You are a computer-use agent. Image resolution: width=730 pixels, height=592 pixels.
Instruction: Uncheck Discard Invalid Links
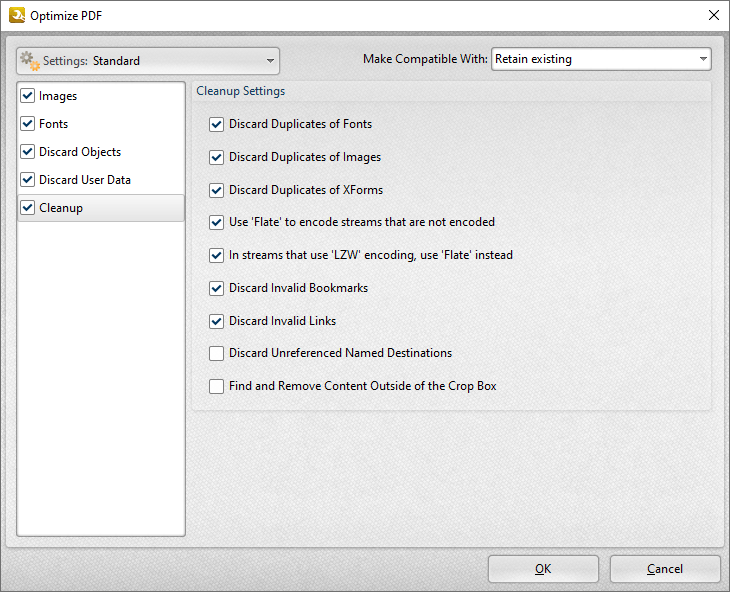pyautogui.click(x=216, y=322)
